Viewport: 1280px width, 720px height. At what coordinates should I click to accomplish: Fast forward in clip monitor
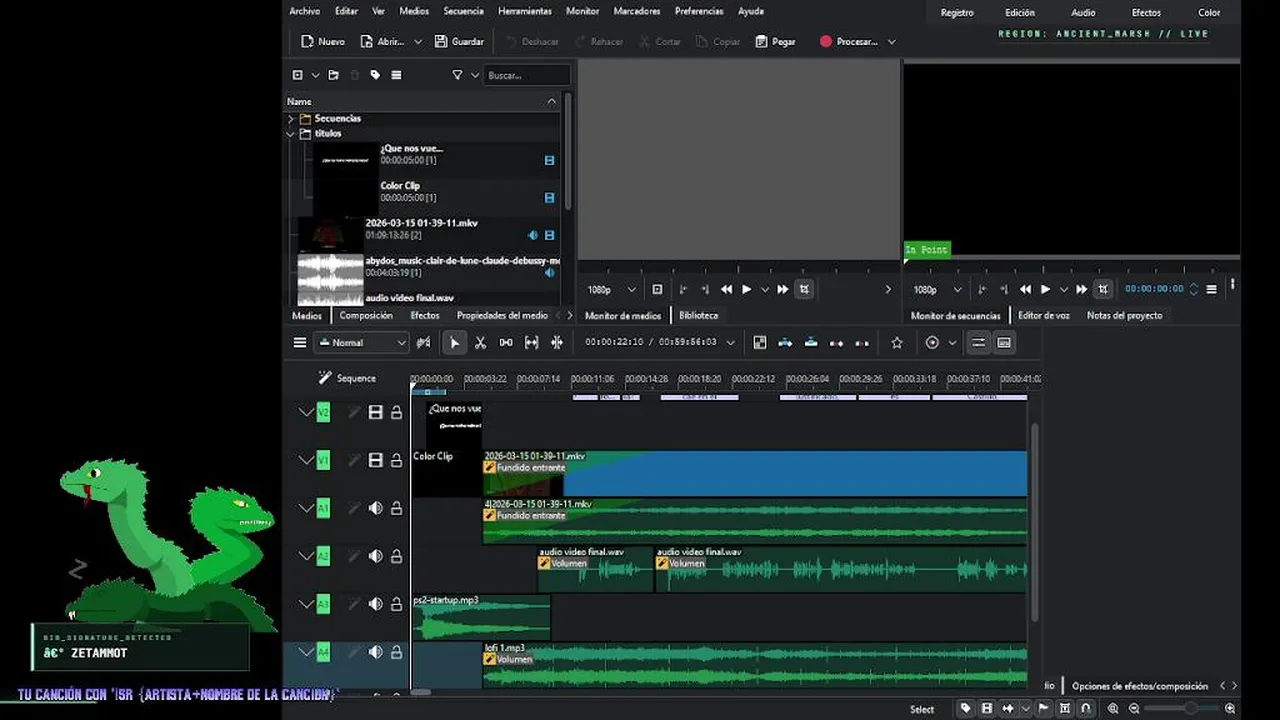(783, 289)
